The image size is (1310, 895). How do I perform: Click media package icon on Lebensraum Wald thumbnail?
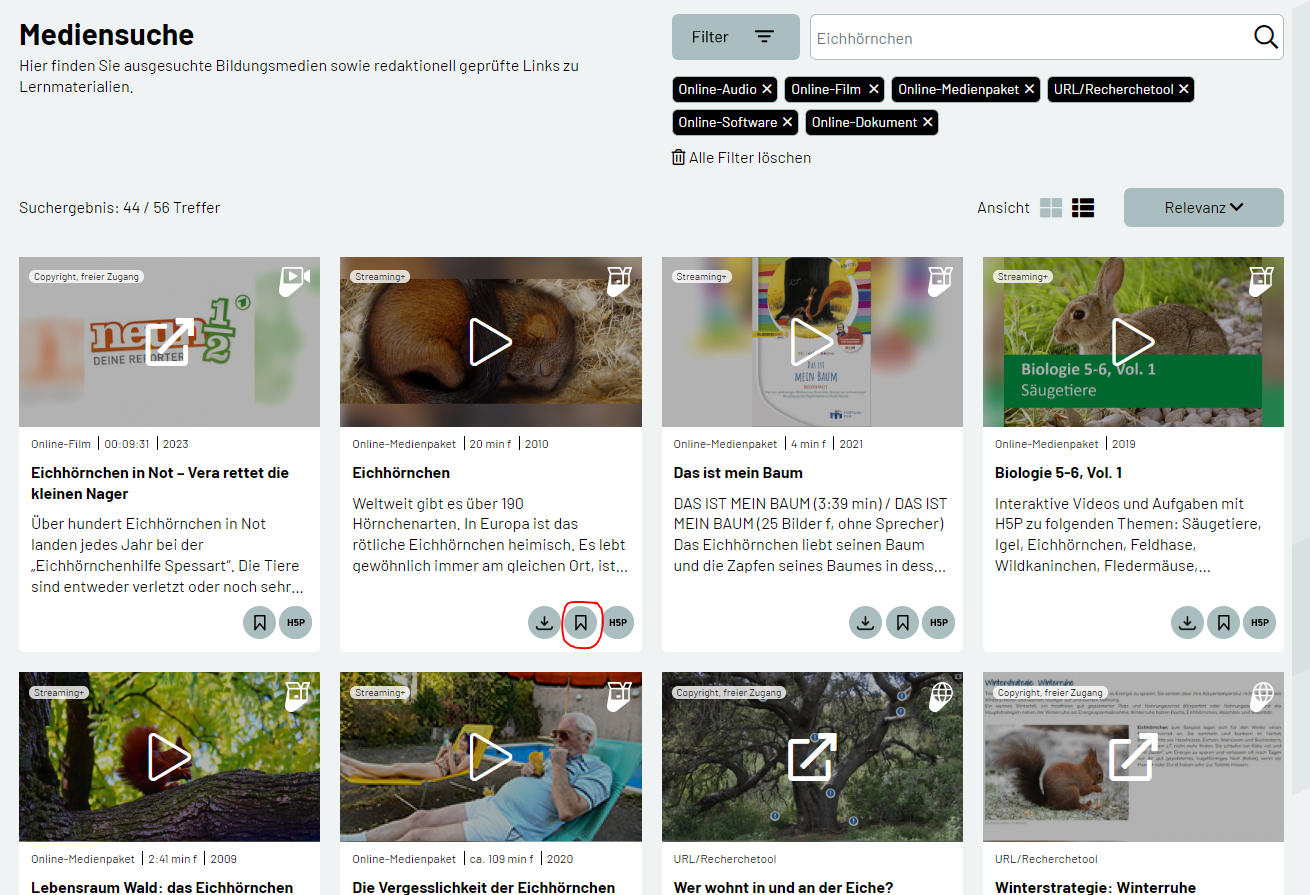coord(298,695)
